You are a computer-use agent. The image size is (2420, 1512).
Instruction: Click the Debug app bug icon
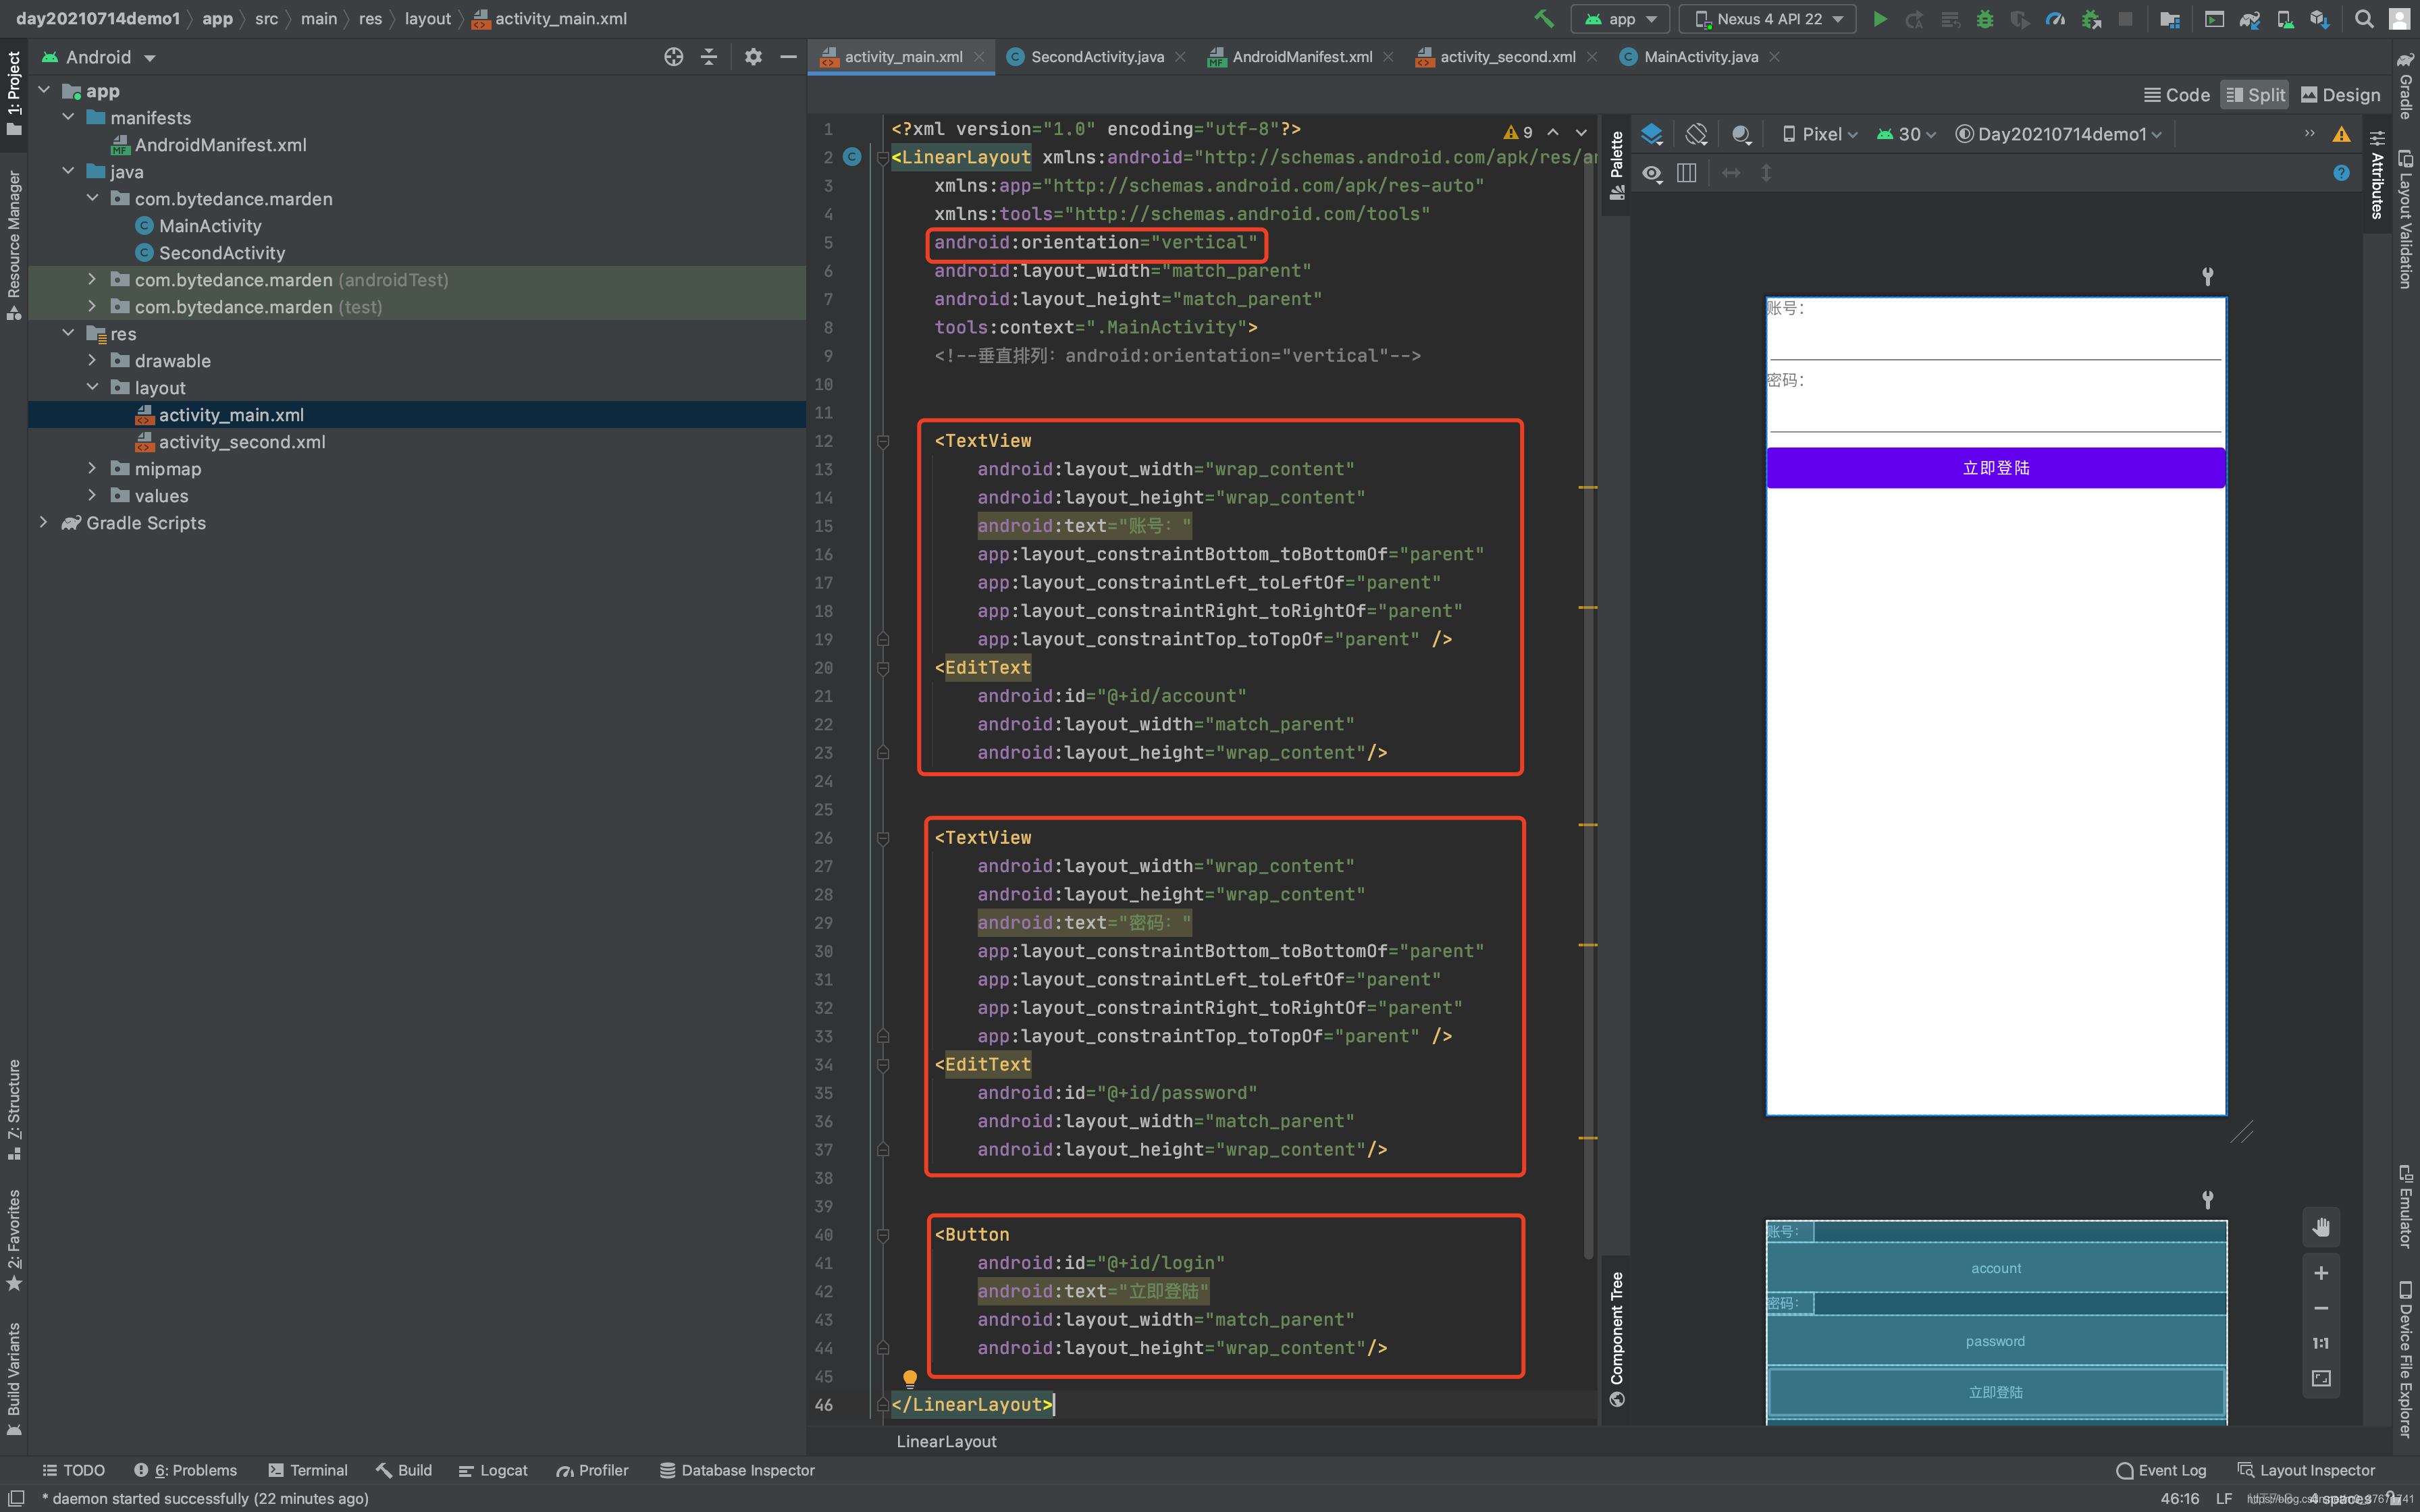[x=1984, y=19]
